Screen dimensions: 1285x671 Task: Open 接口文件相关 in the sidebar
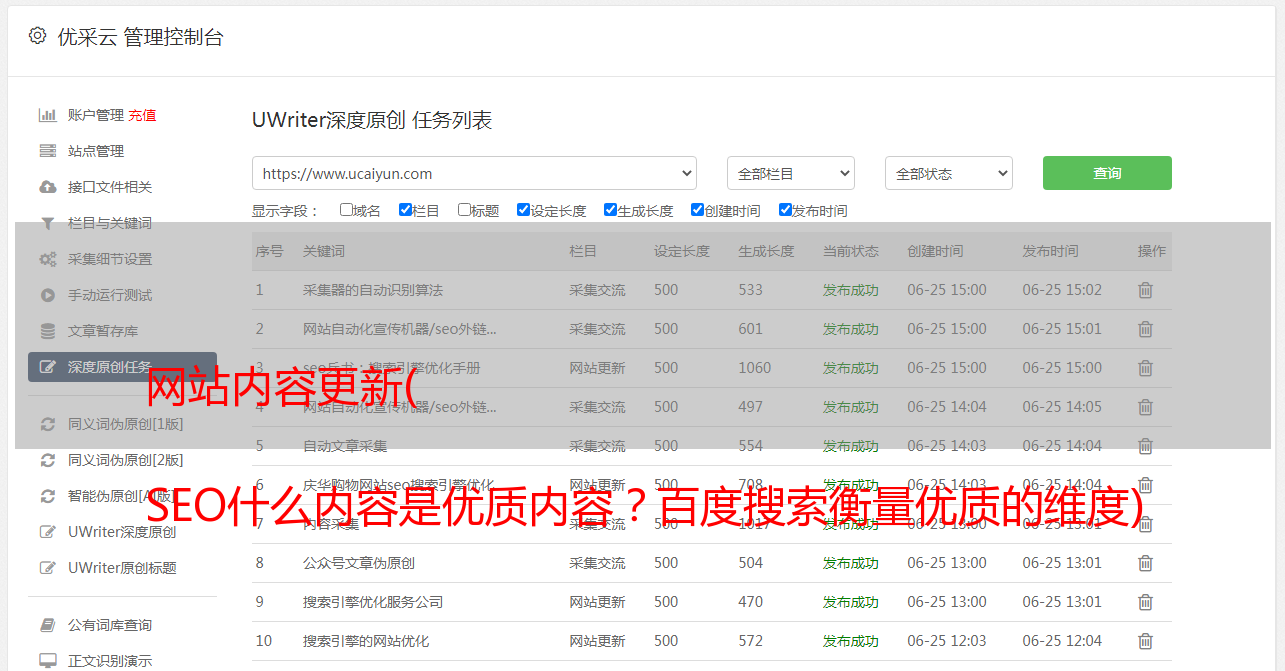click(x=110, y=187)
